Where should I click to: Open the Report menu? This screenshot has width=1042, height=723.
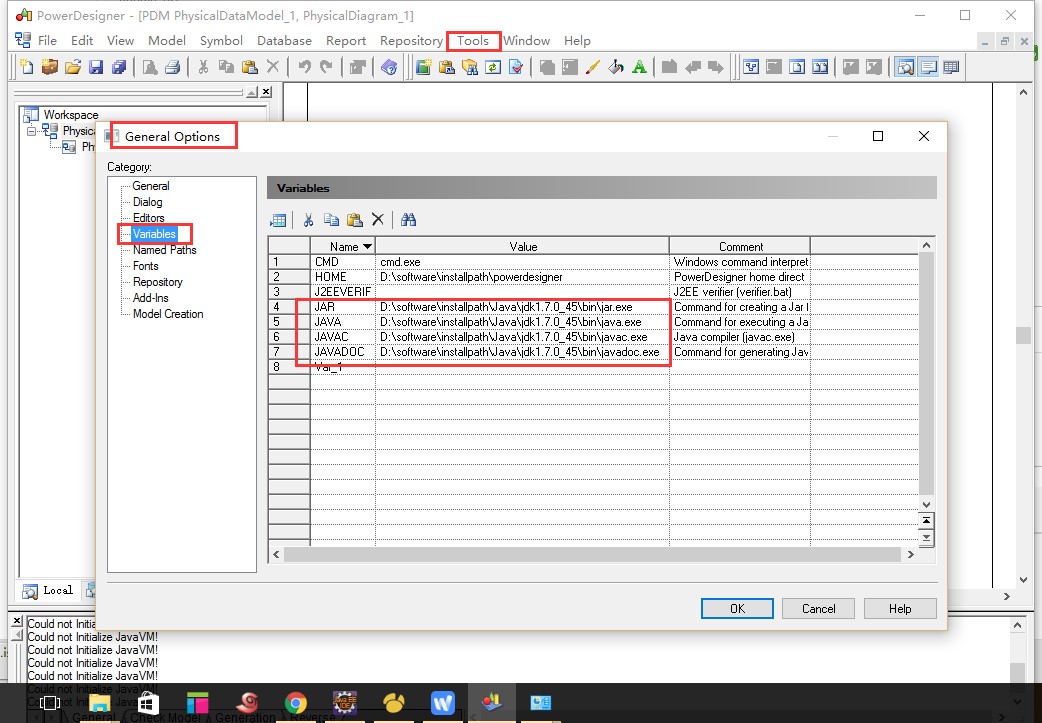pyautogui.click(x=346, y=41)
